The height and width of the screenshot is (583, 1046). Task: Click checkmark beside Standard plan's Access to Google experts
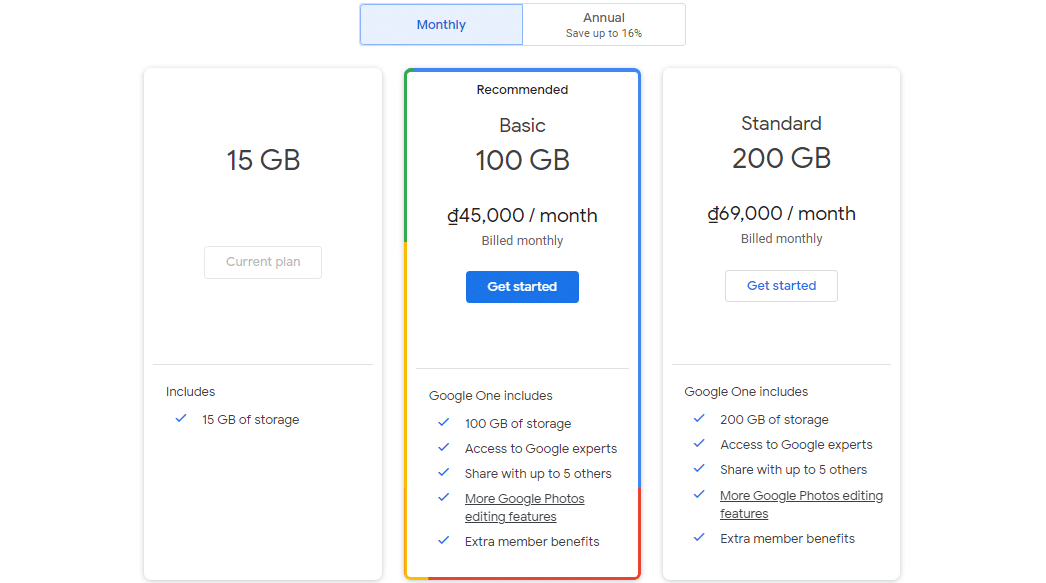pyautogui.click(x=699, y=444)
